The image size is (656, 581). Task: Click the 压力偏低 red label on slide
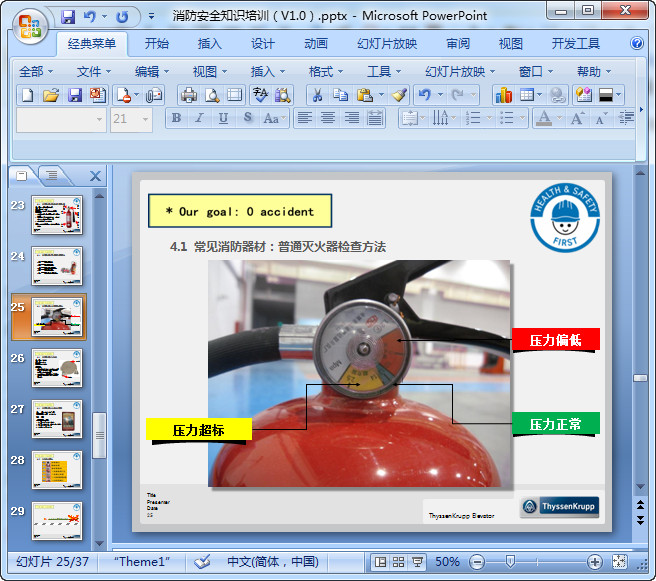(x=556, y=340)
